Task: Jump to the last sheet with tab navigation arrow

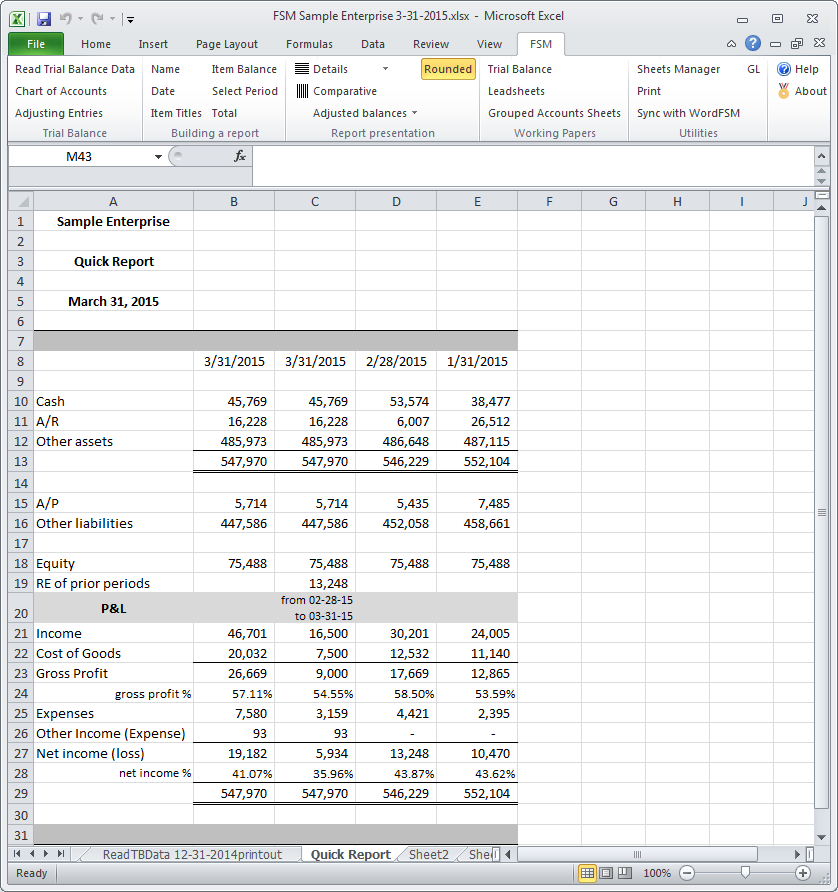Action: click(x=61, y=854)
